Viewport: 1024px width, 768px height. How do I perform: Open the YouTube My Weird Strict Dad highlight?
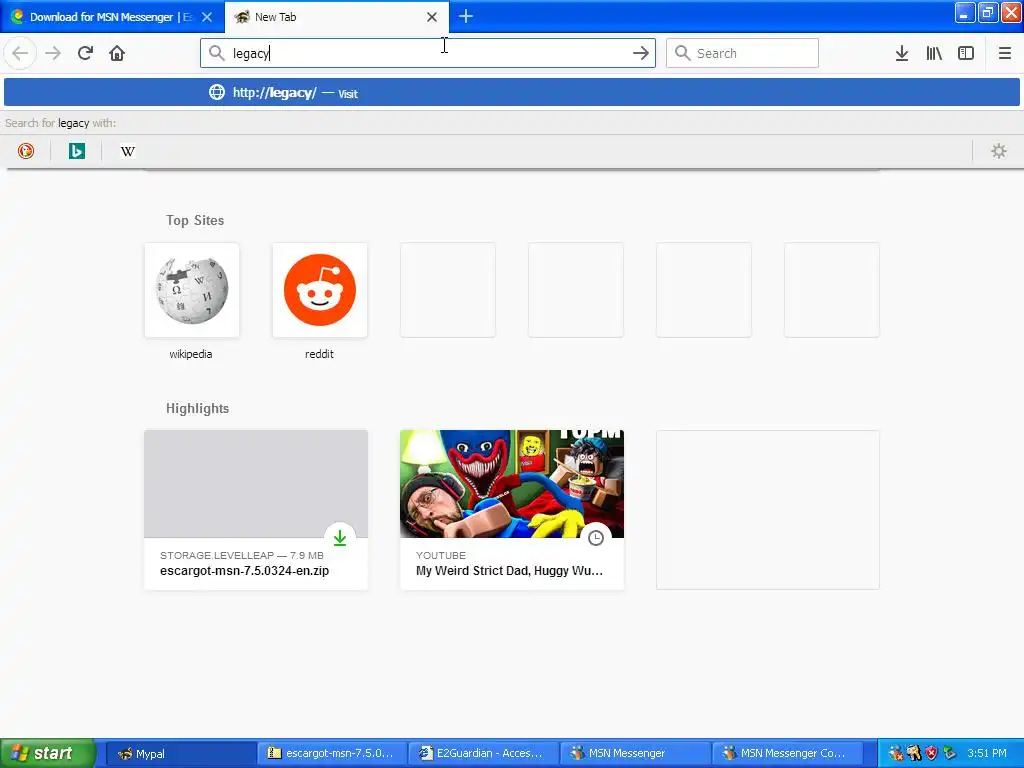[512, 509]
